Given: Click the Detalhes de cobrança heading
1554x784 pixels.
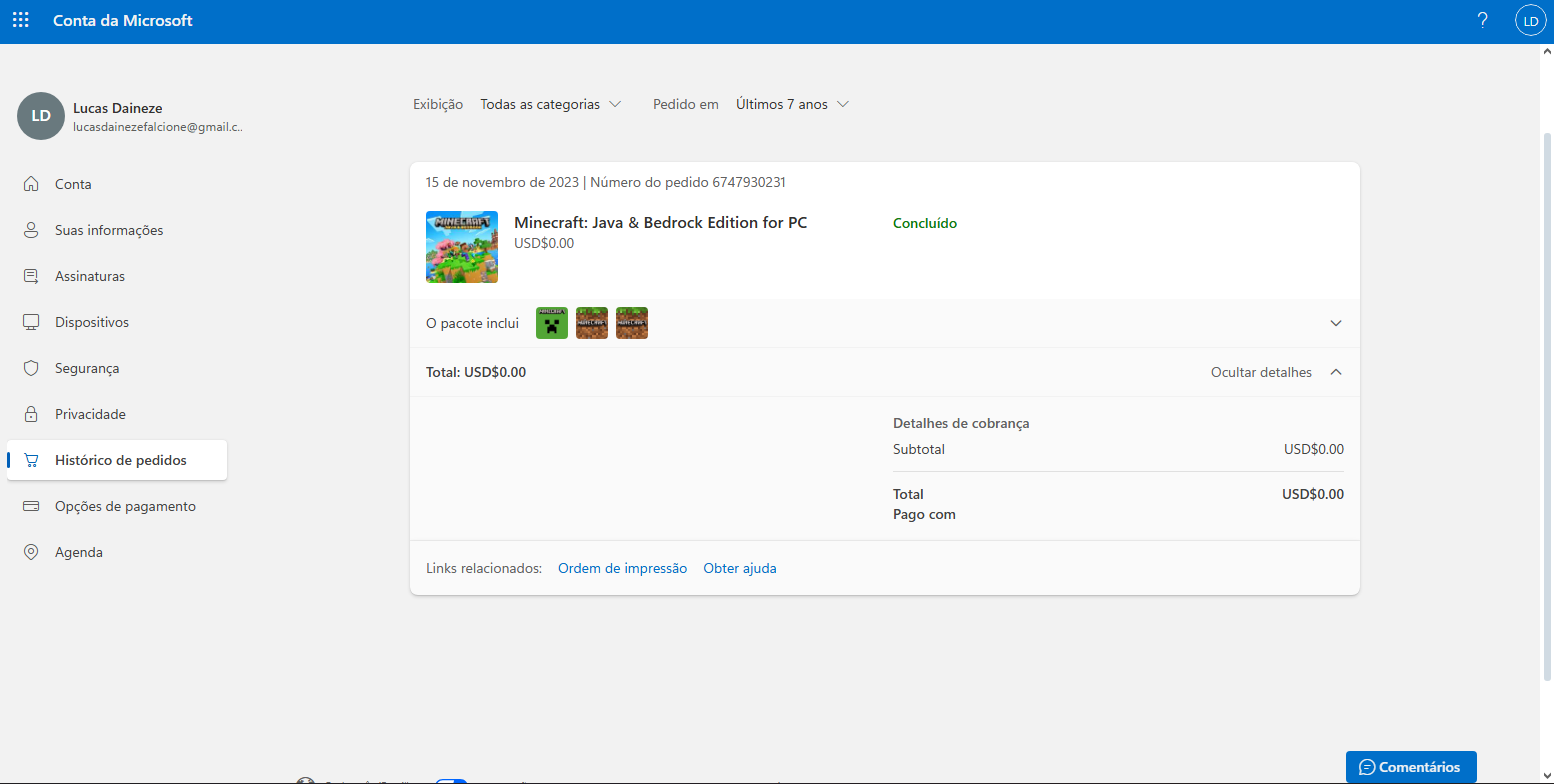Looking at the screenshot, I should (961, 423).
